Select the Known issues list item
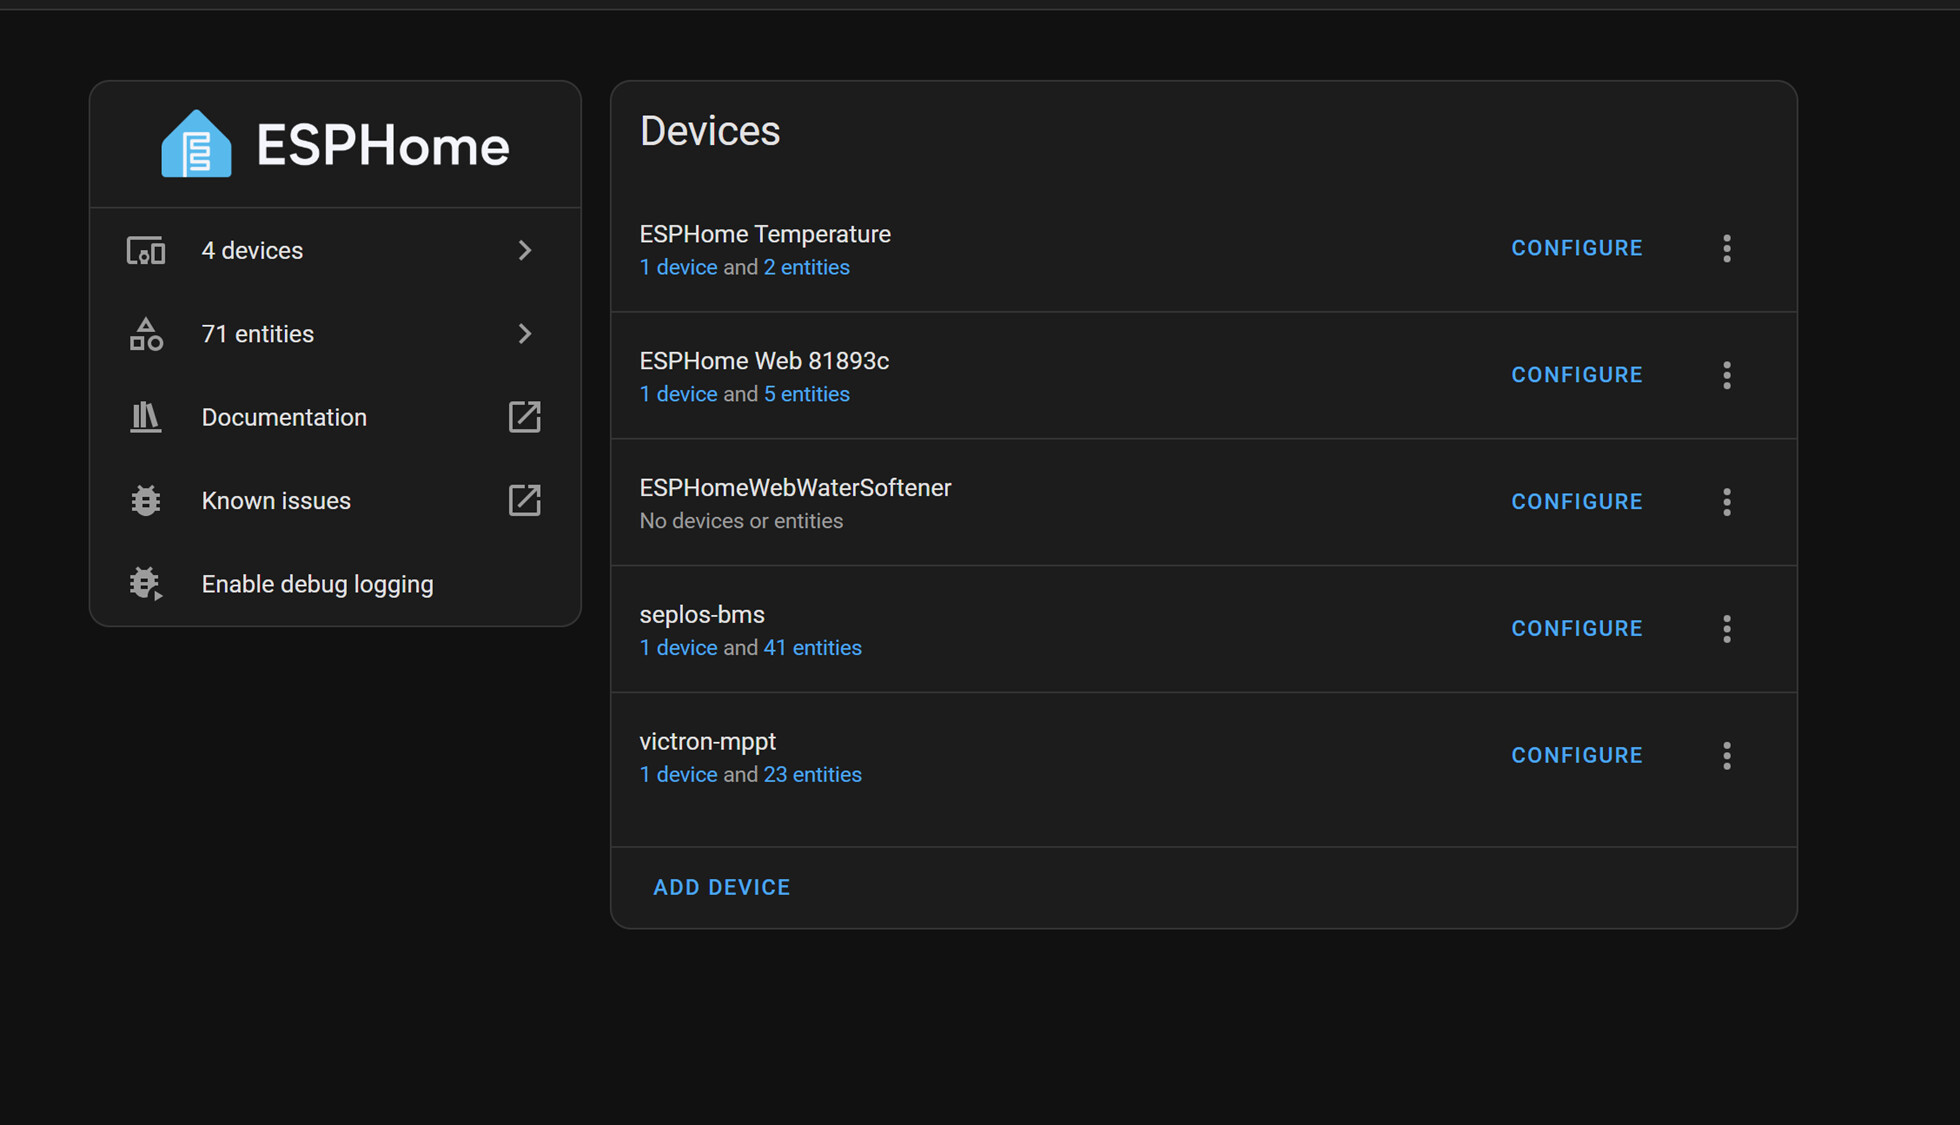Image resolution: width=1960 pixels, height=1125 pixels. 276,501
